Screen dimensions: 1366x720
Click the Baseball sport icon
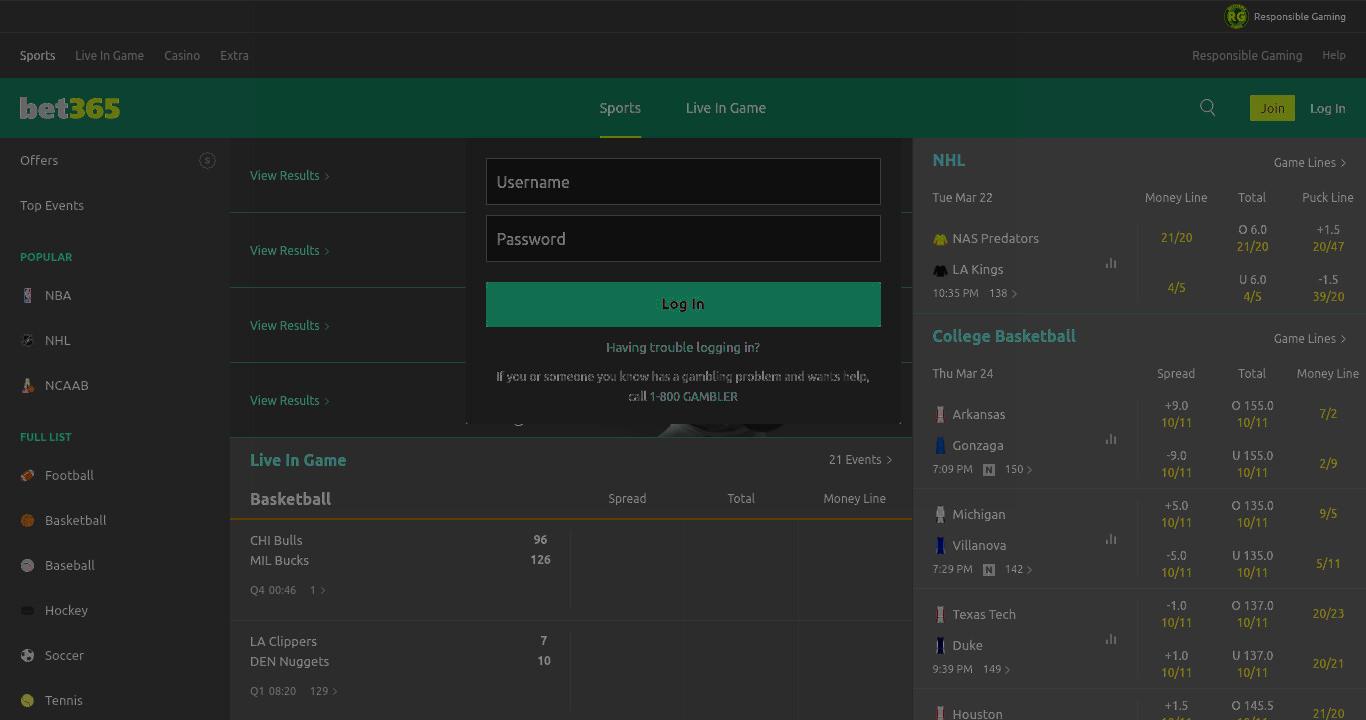coord(27,565)
